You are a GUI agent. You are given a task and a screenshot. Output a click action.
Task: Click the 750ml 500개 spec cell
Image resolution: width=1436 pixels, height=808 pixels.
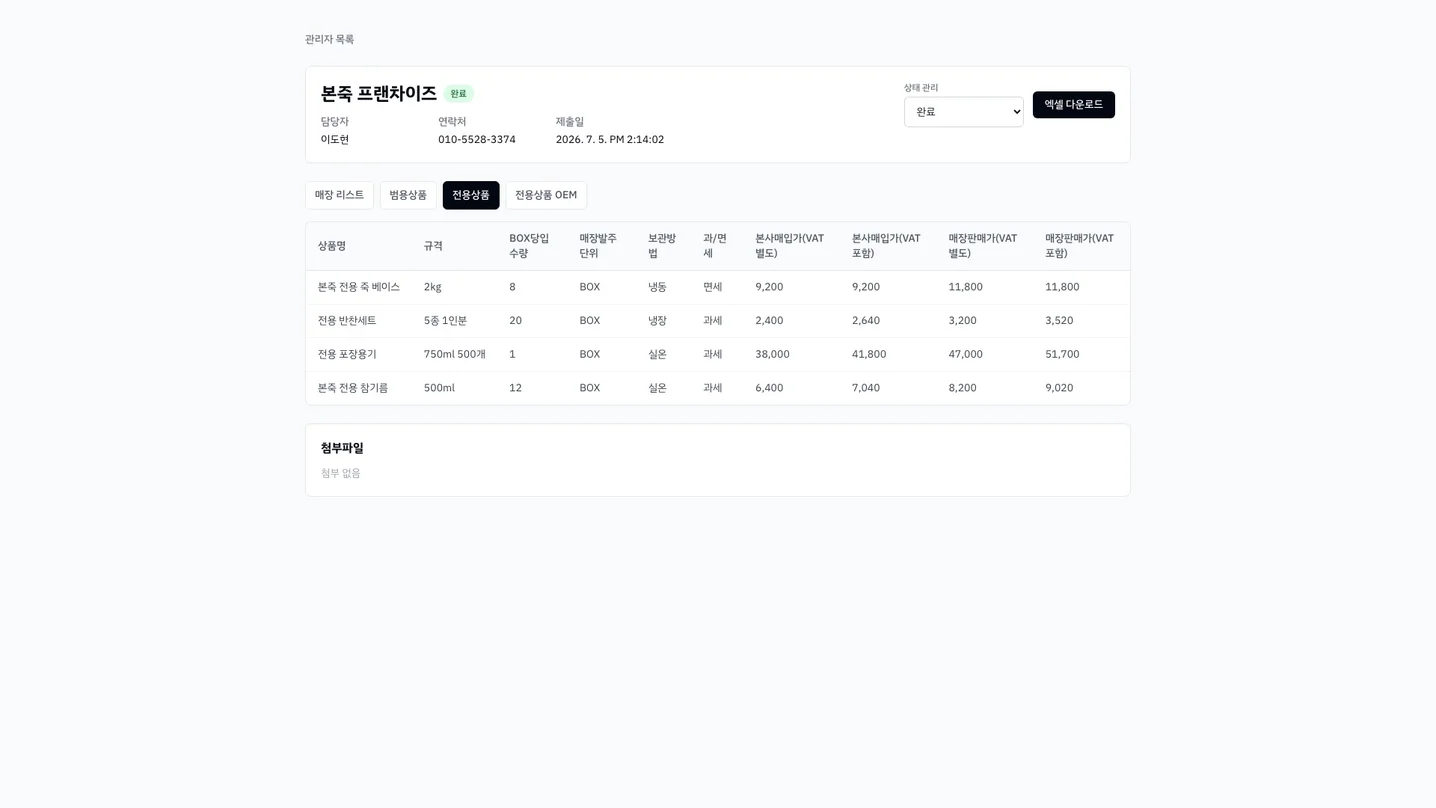click(455, 355)
